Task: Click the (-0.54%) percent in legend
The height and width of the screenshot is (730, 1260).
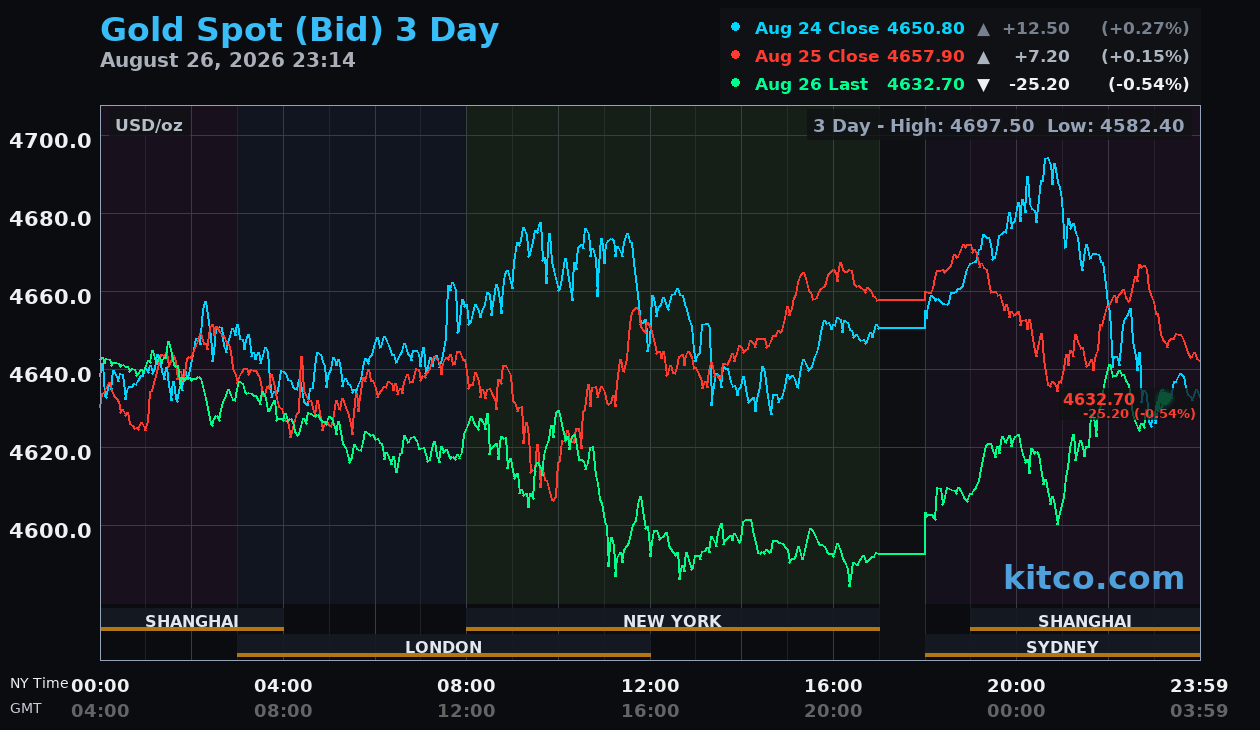Action: (x=1148, y=84)
